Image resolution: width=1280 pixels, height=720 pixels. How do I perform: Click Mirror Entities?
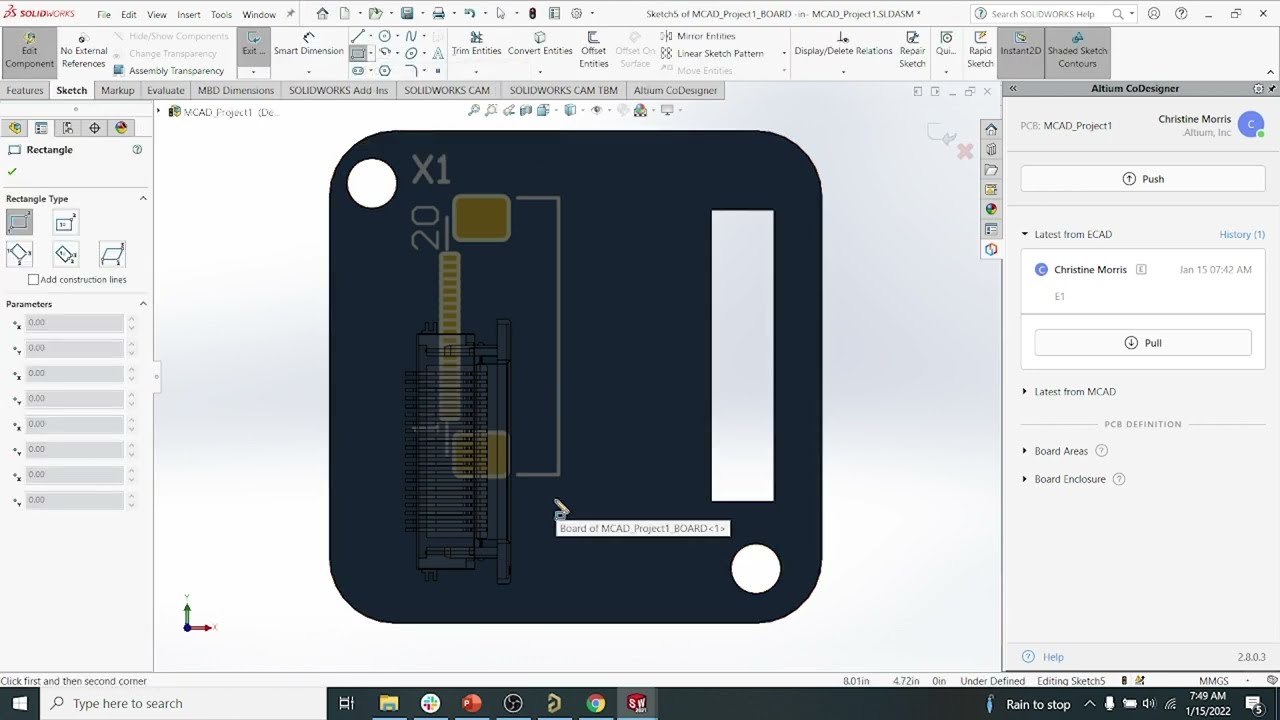(697, 36)
